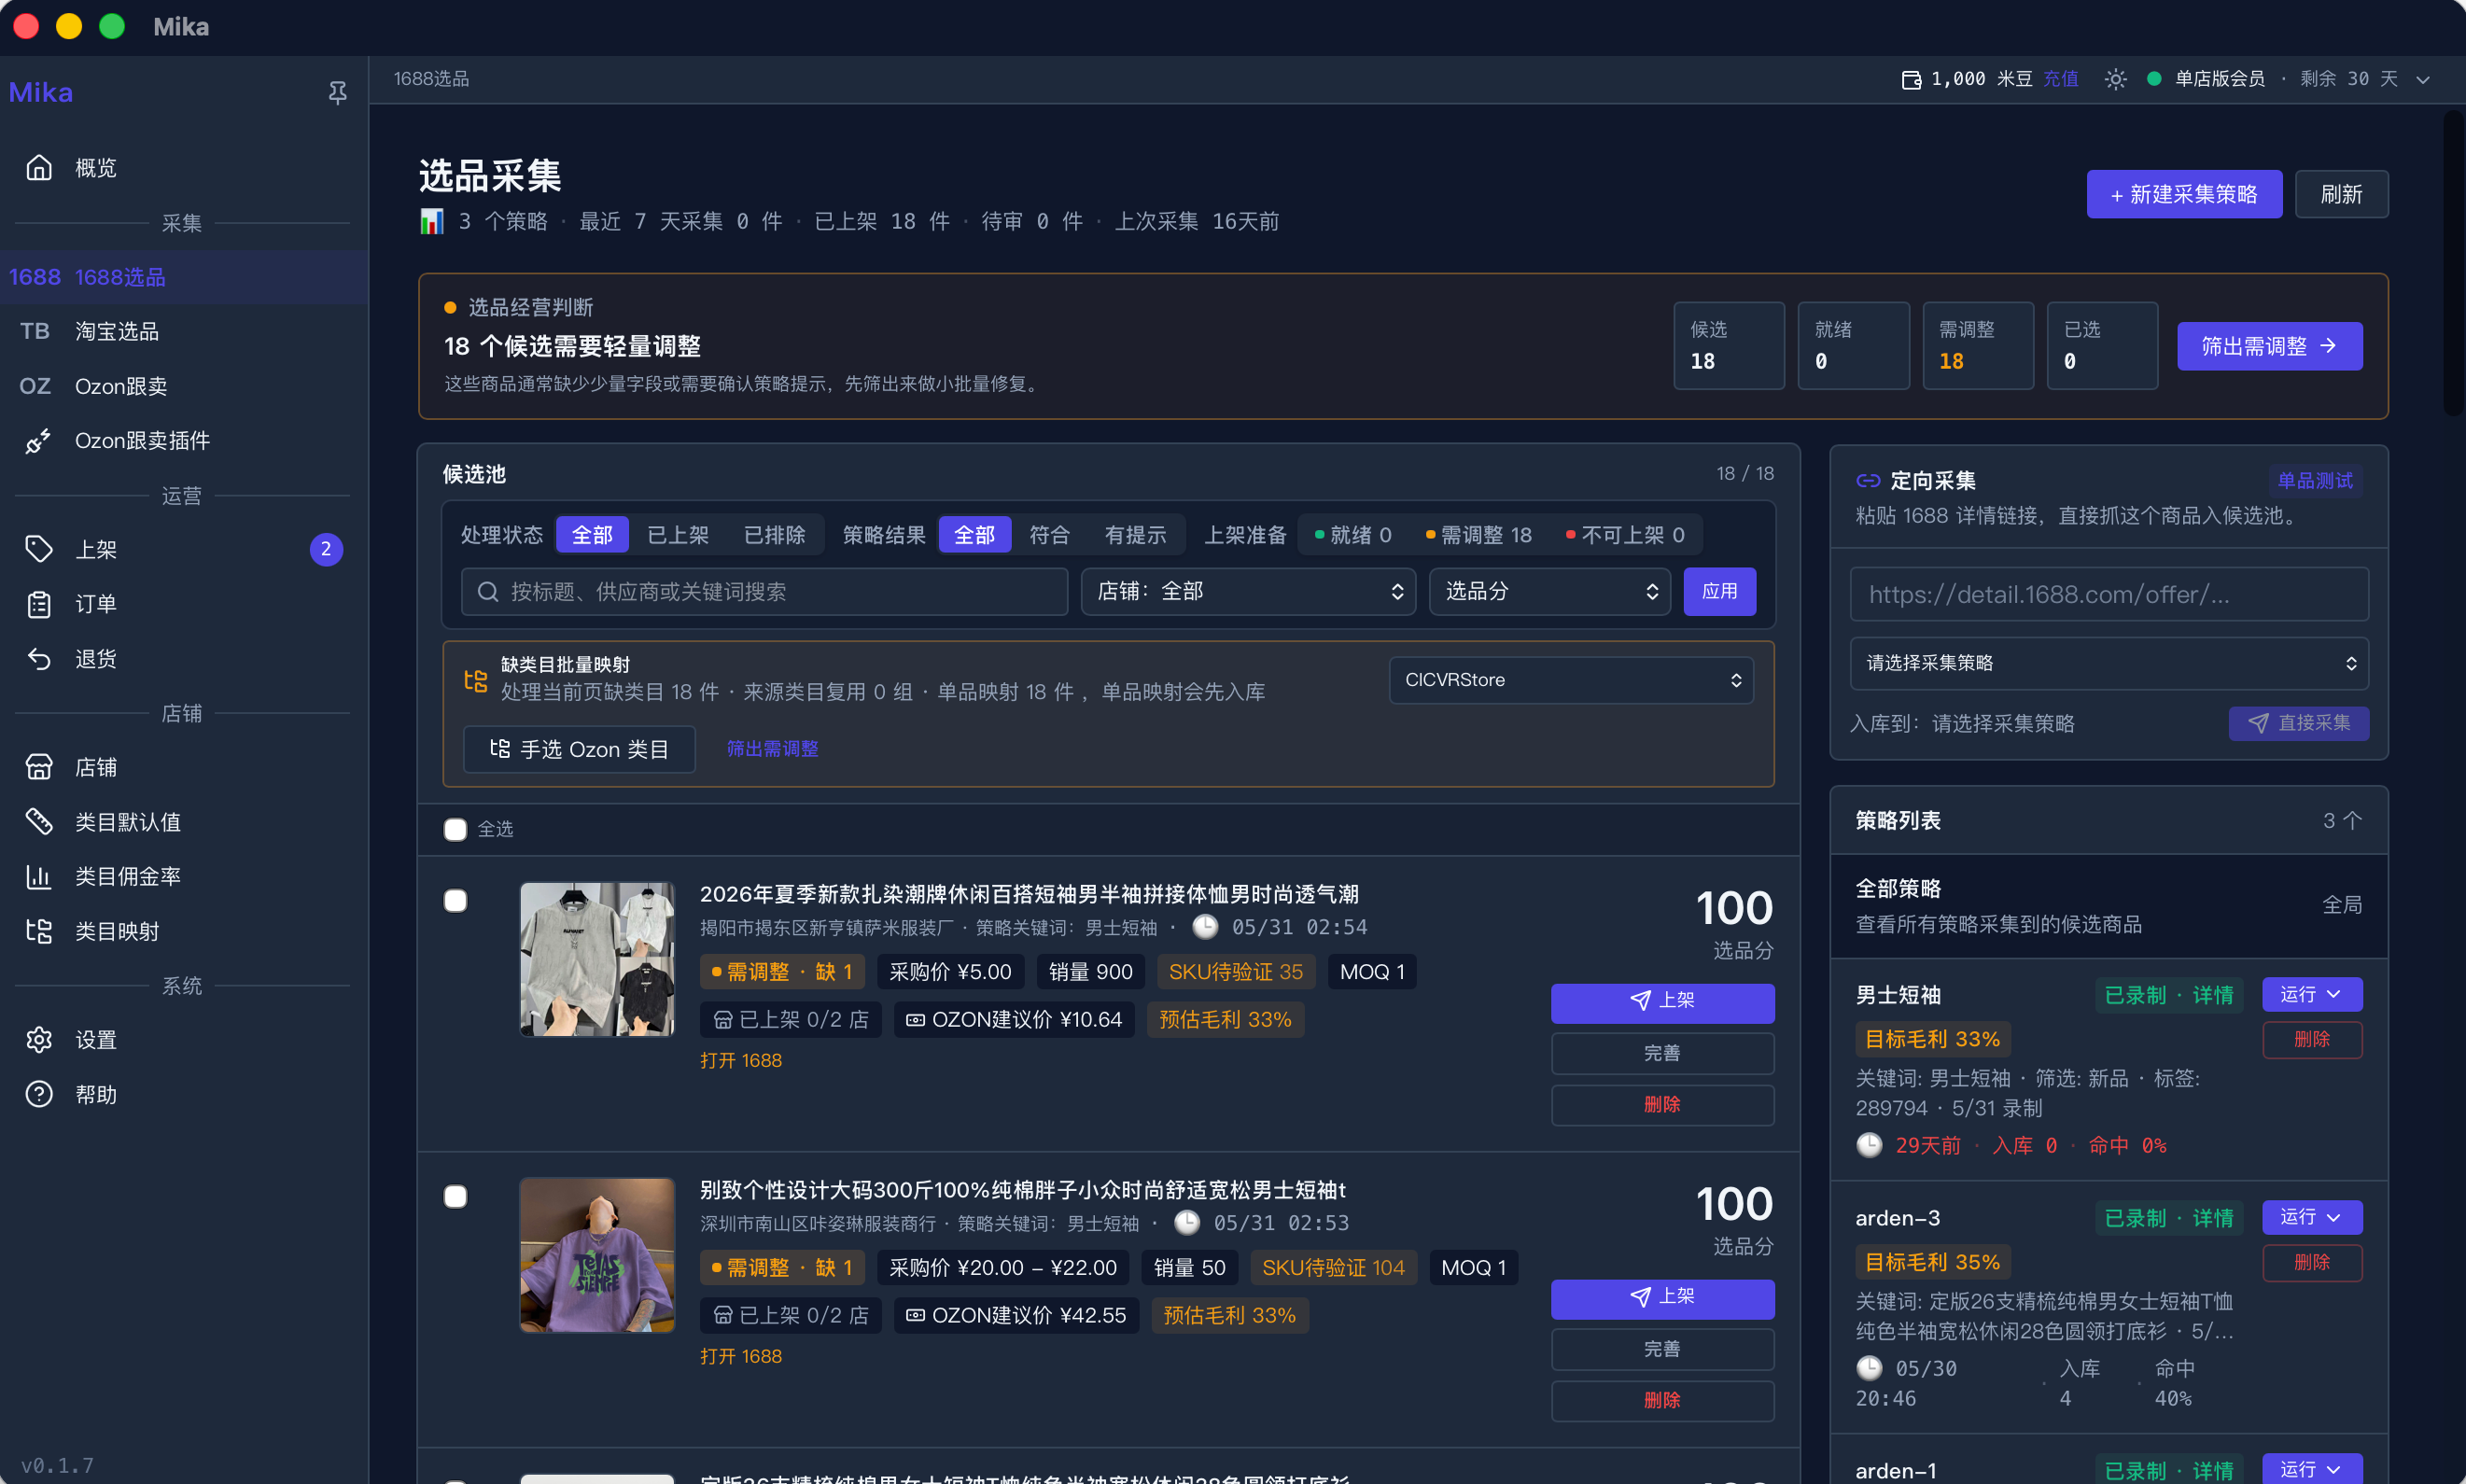Select 全部策略 row in strategy list
The width and height of the screenshot is (2466, 1484).
tap(2109, 906)
